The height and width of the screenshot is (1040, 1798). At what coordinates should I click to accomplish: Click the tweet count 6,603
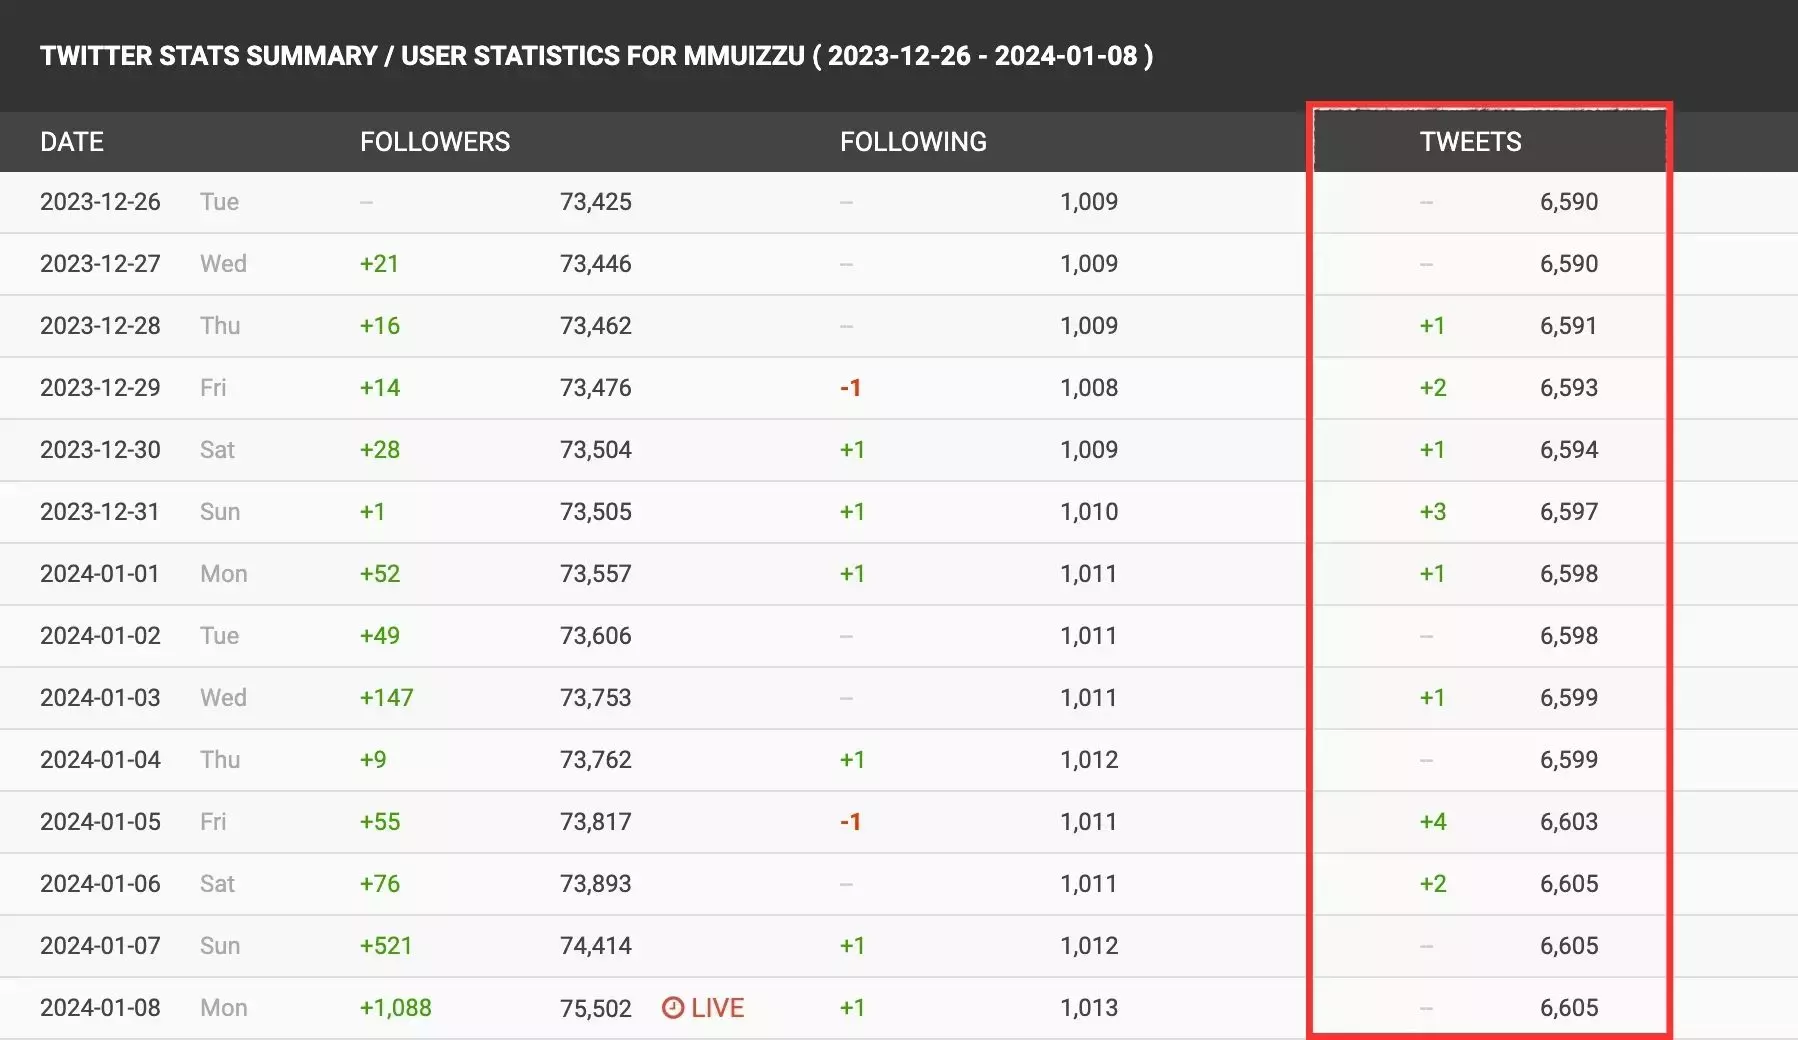click(x=1569, y=821)
